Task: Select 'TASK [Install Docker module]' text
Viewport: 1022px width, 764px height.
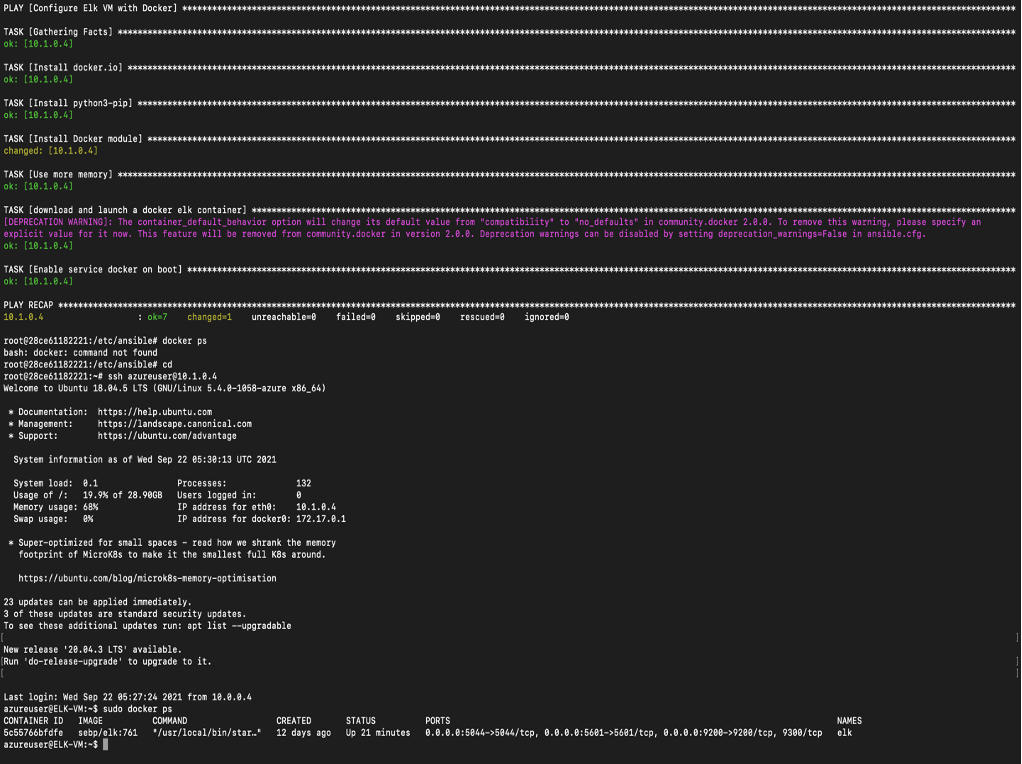Action: click(73, 139)
